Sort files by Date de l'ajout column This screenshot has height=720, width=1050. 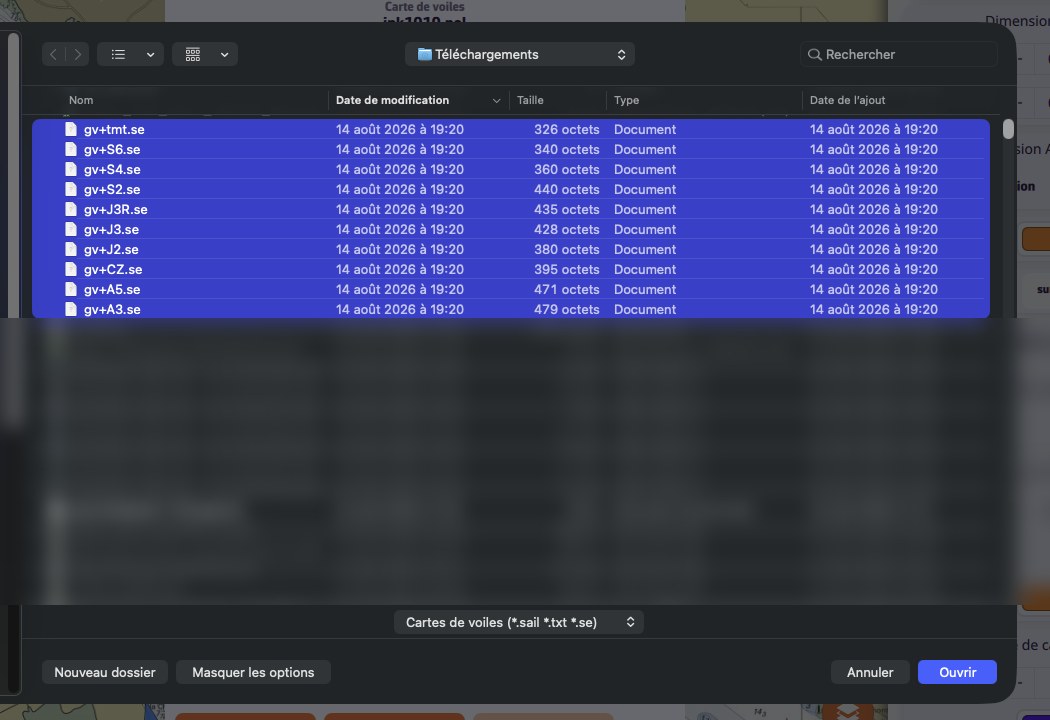coord(848,100)
